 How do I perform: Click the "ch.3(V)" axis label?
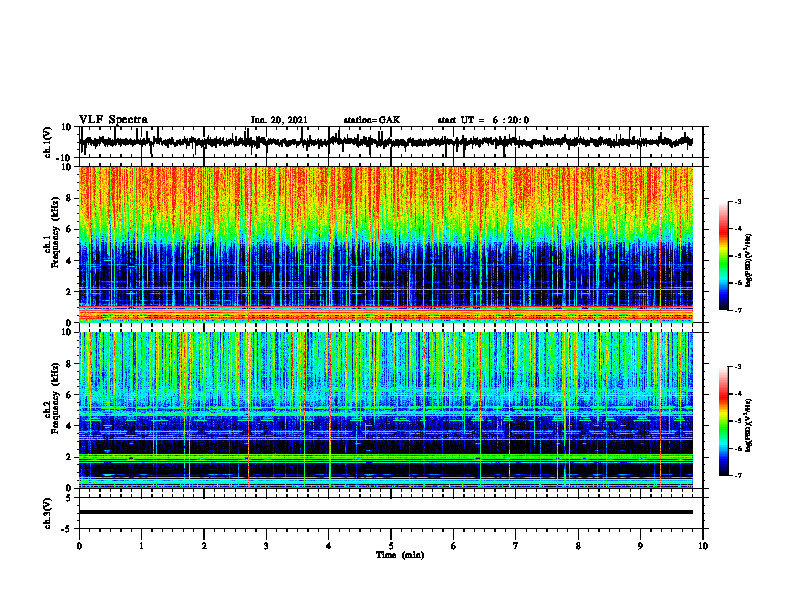pos(48,513)
